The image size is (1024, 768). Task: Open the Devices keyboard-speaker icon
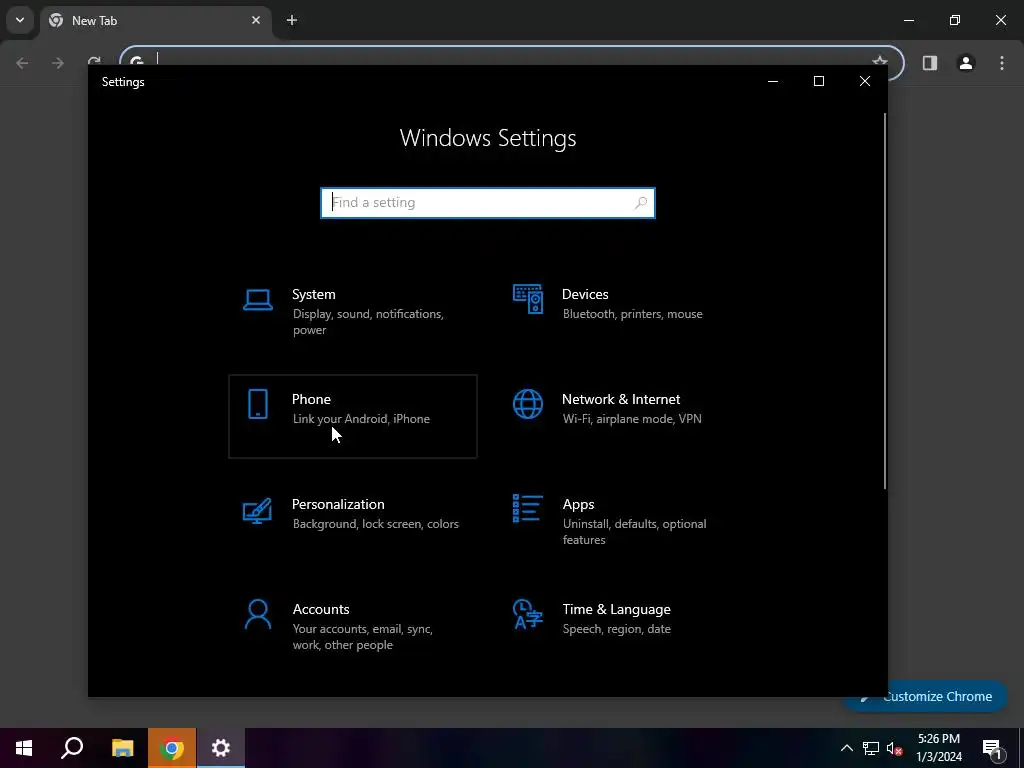[528, 299]
